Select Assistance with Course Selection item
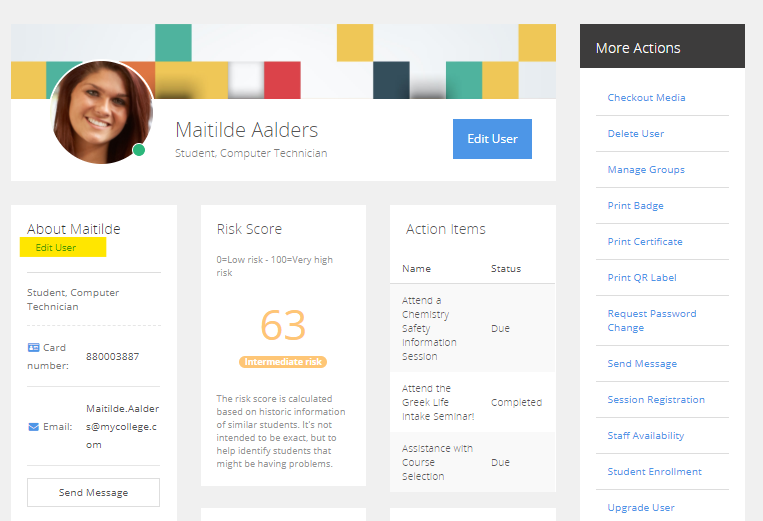Screen dimensions: 763x521 coord(437,462)
